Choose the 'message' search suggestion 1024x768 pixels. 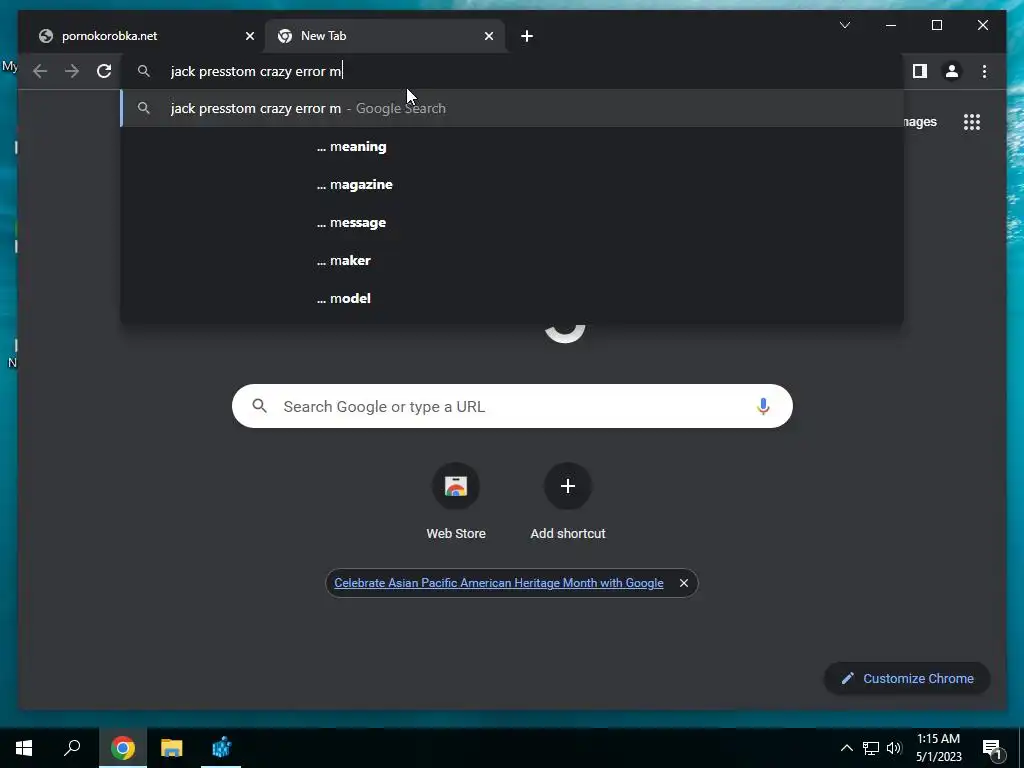512,222
